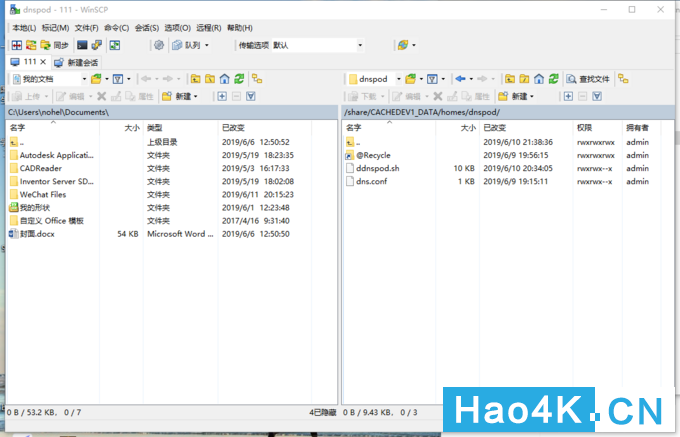
Task: Sort remote files by 权限 column header
Action: pyautogui.click(x=597, y=127)
